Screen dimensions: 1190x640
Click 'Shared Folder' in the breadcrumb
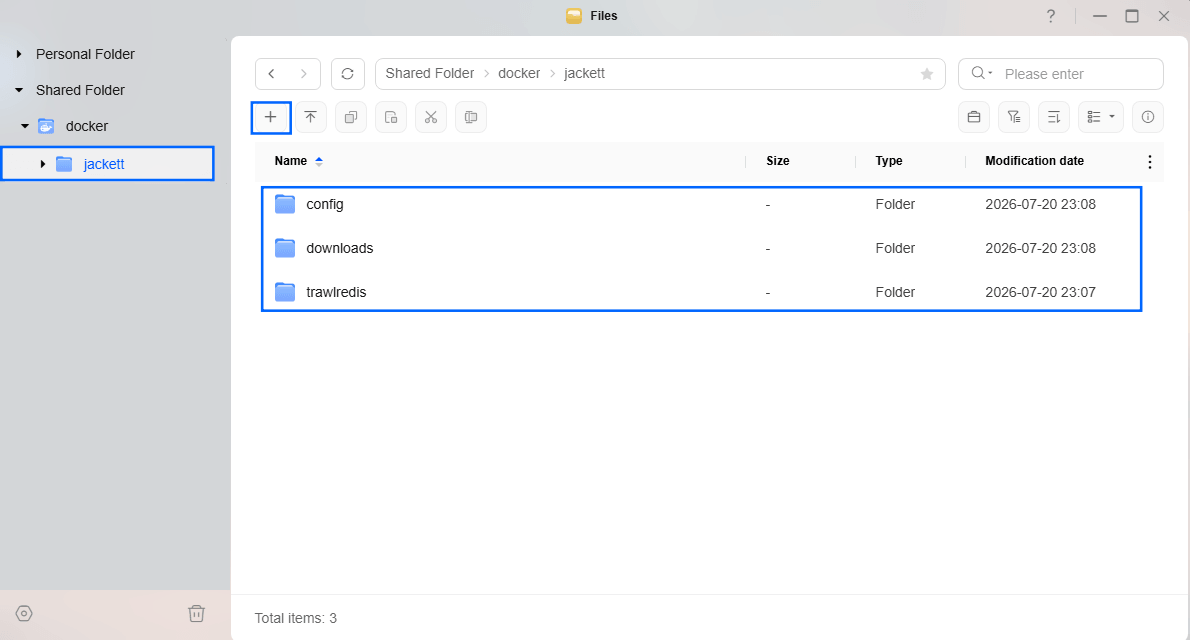pyautogui.click(x=430, y=74)
